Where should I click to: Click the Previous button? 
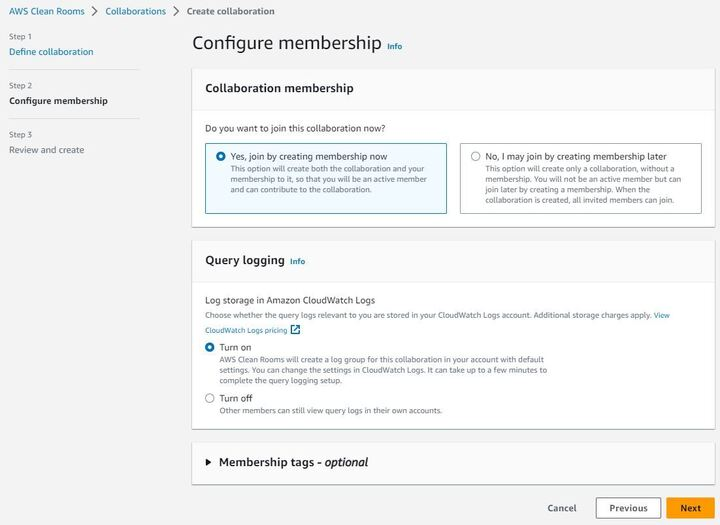[628, 508]
